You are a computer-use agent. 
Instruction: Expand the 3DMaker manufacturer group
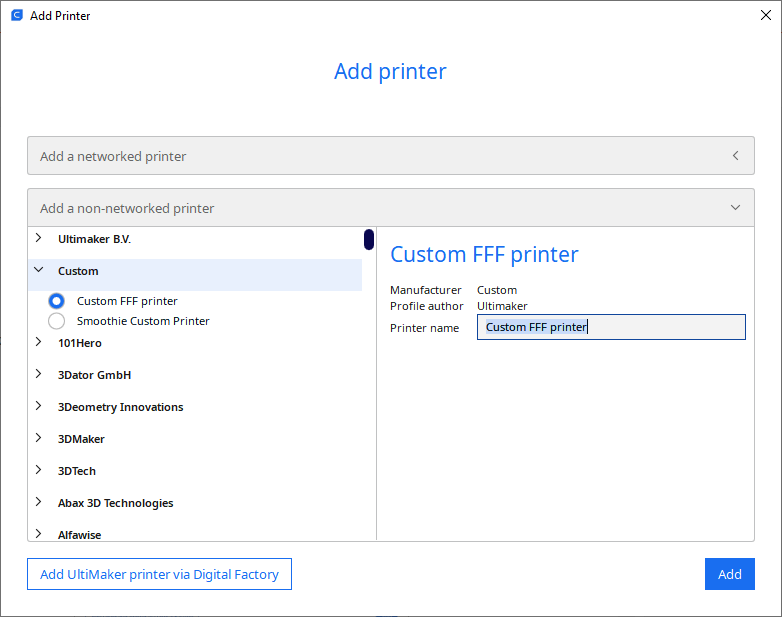pos(38,438)
